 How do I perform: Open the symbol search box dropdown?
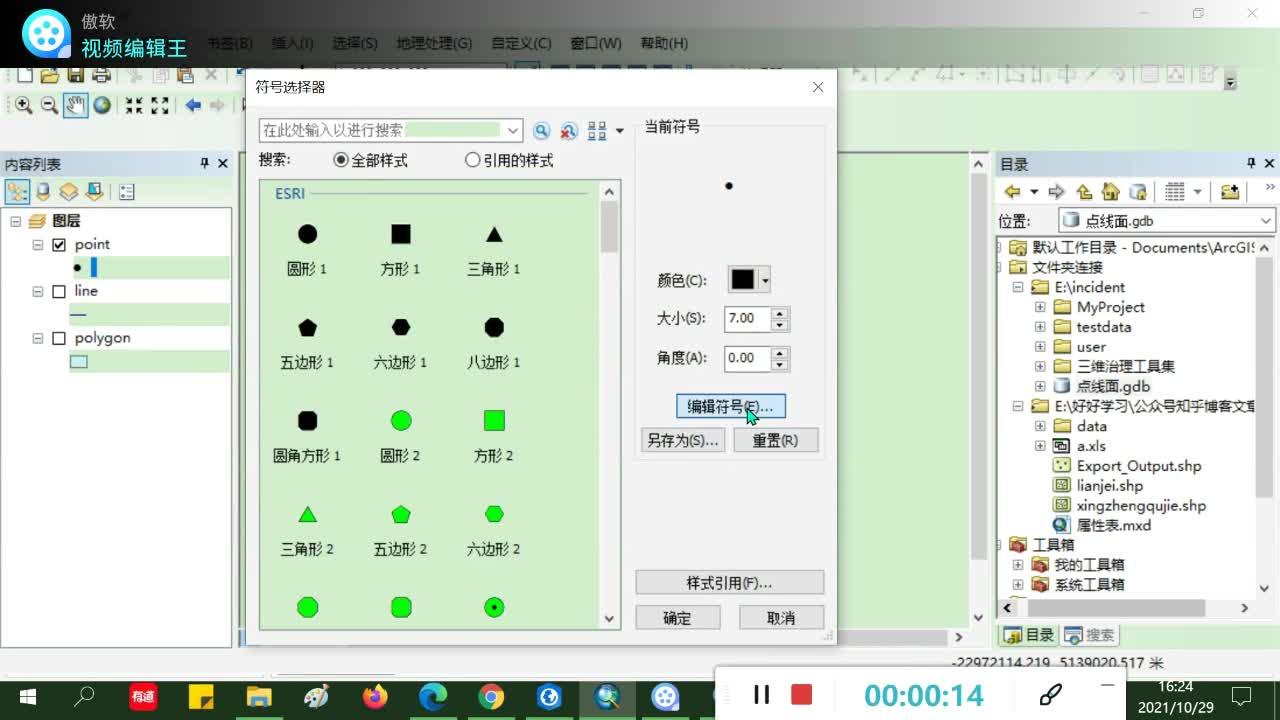click(x=511, y=130)
